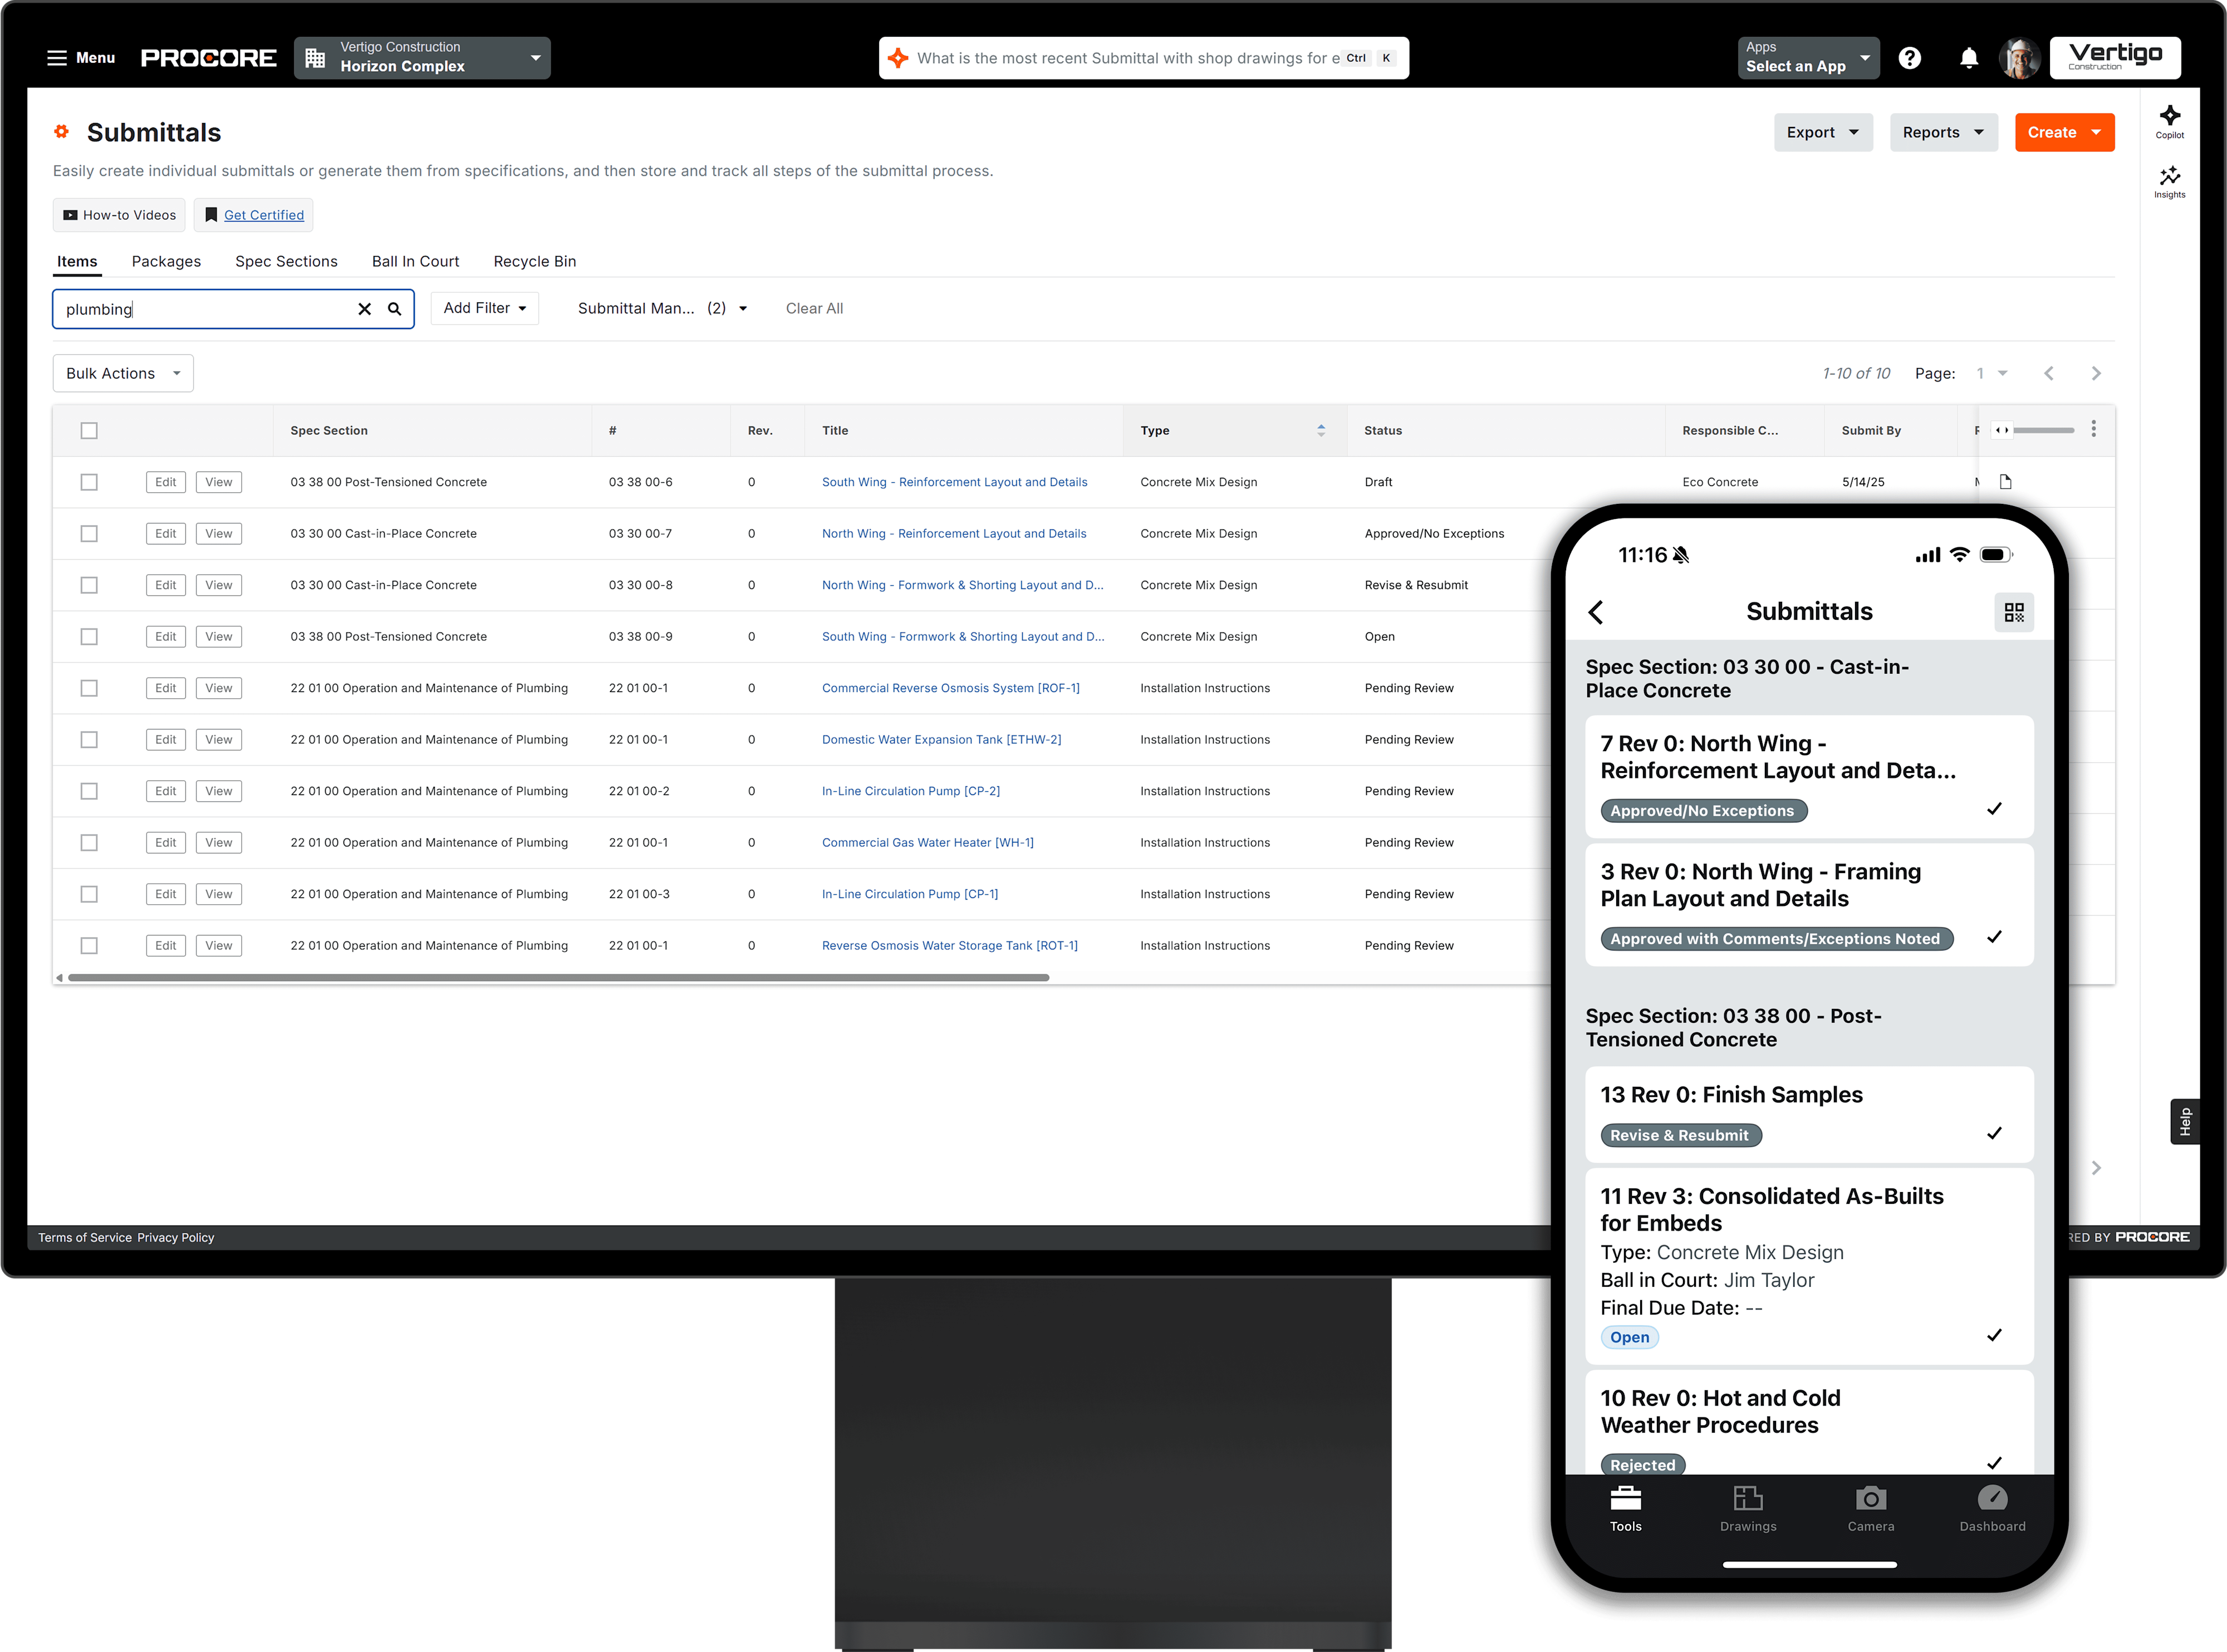The height and width of the screenshot is (1652, 2227).
Task: Switch to the Ball In Court tab
Action: 415,261
